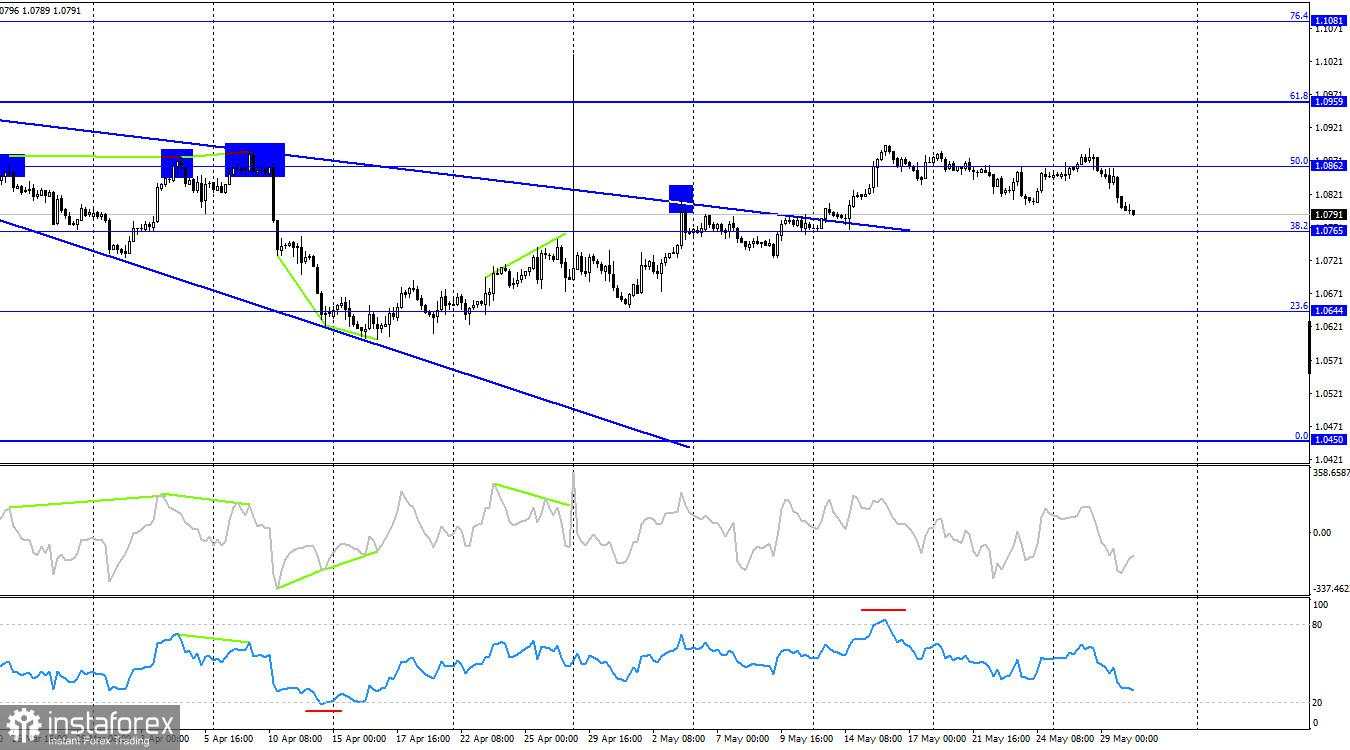The height and width of the screenshot is (750, 1350).
Task: Click the 38.2 Fibonacci level label
Action: pyautogui.click(x=1298, y=226)
